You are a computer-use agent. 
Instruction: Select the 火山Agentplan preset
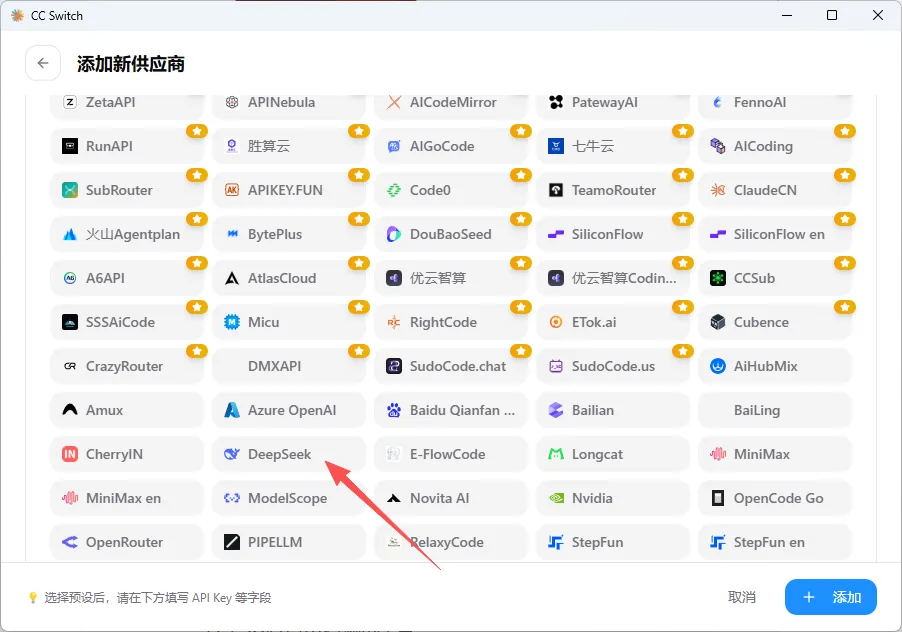[127, 234]
